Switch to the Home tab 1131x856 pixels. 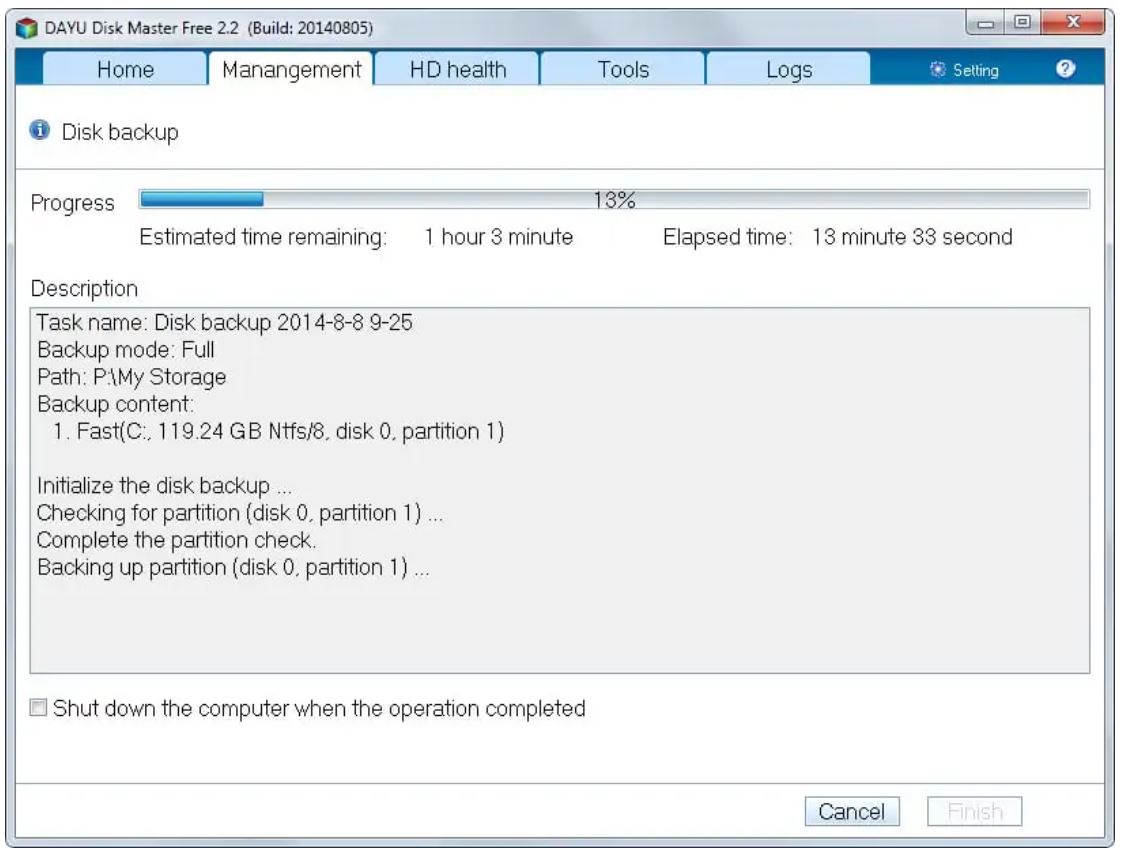(125, 70)
